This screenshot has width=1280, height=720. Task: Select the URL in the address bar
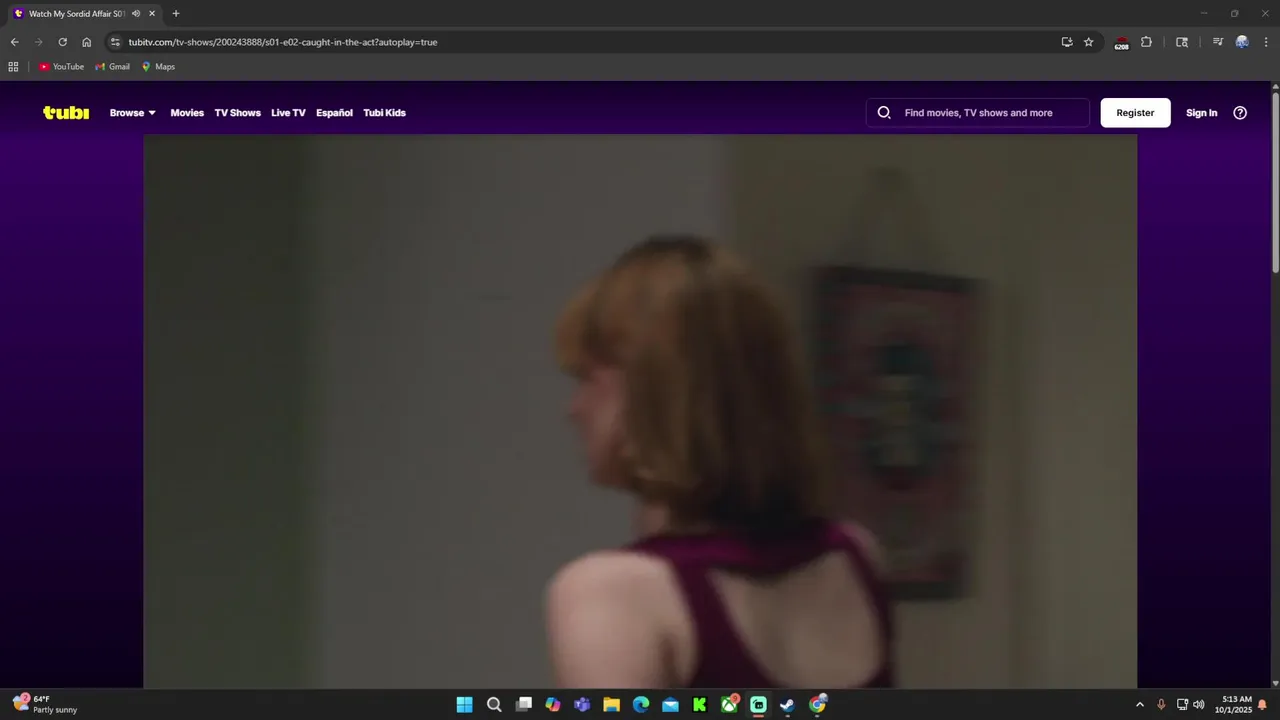coord(283,42)
